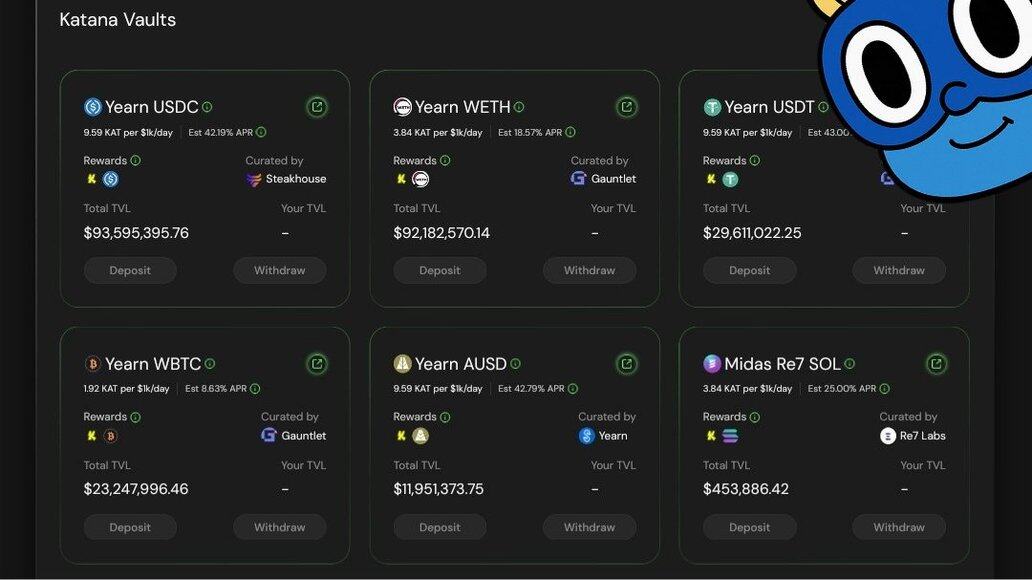Deposit into Yearn AUSD vault
The width and height of the screenshot is (1032, 580).
pos(439,527)
